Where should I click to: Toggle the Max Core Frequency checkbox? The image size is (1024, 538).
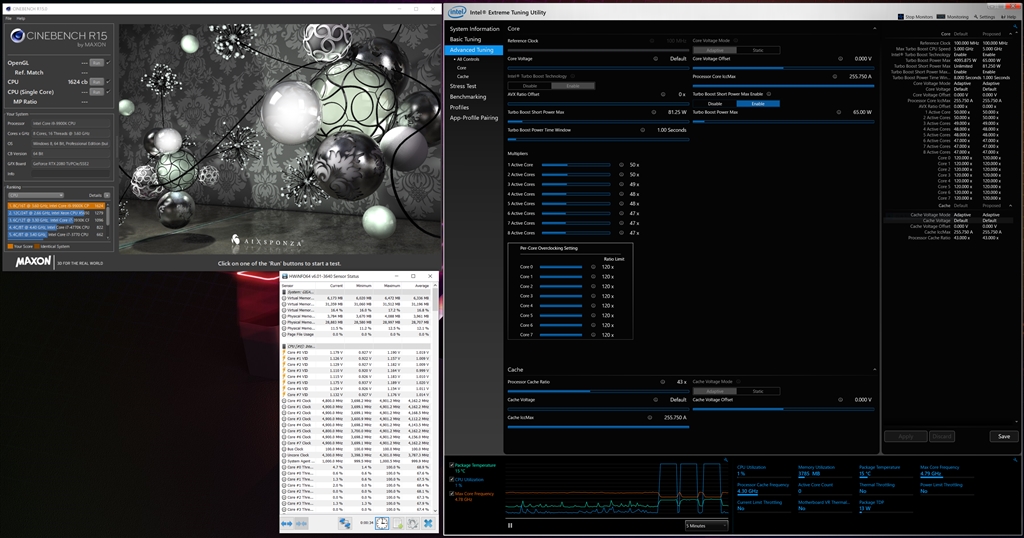tap(452, 493)
